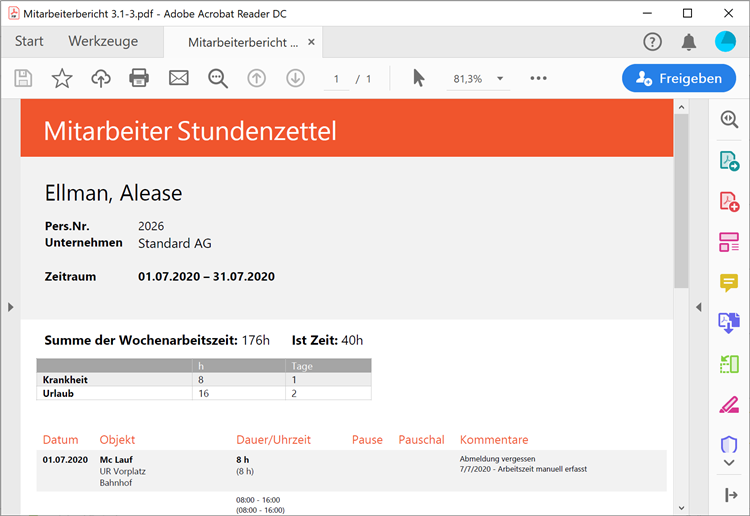Bookmark the file with the star icon

(x=62, y=78)
